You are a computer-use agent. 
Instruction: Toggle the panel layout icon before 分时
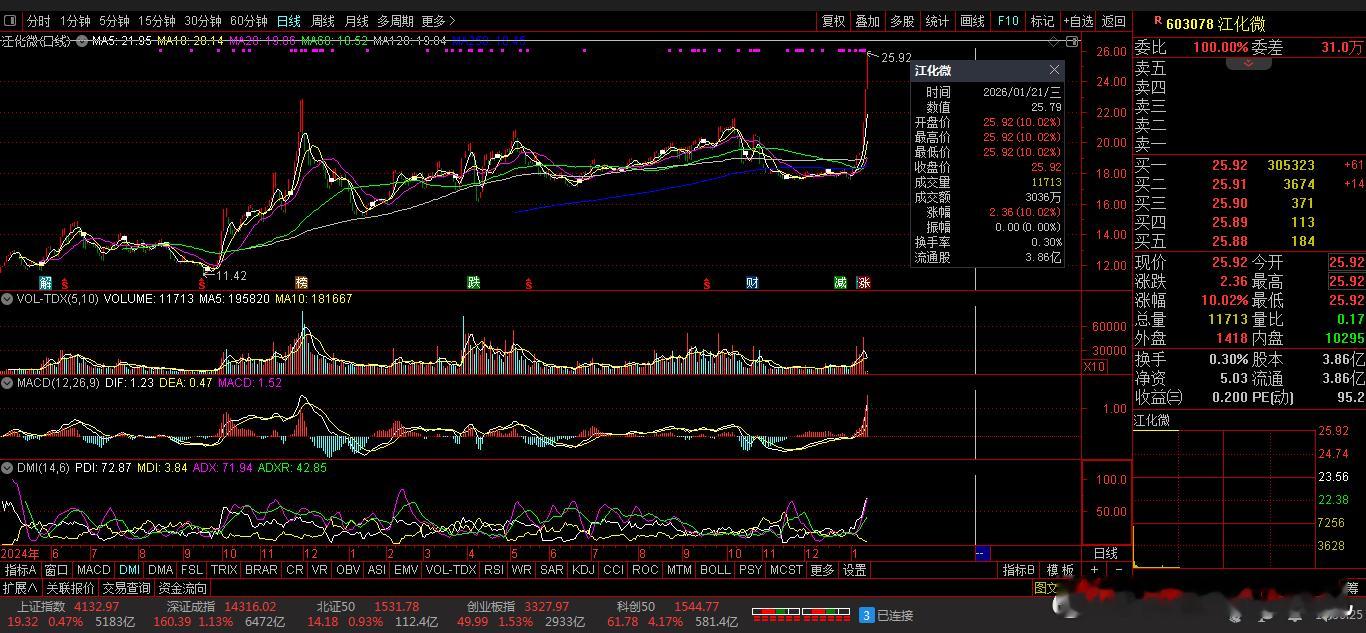pyautogui.click(x=10, y=20)
